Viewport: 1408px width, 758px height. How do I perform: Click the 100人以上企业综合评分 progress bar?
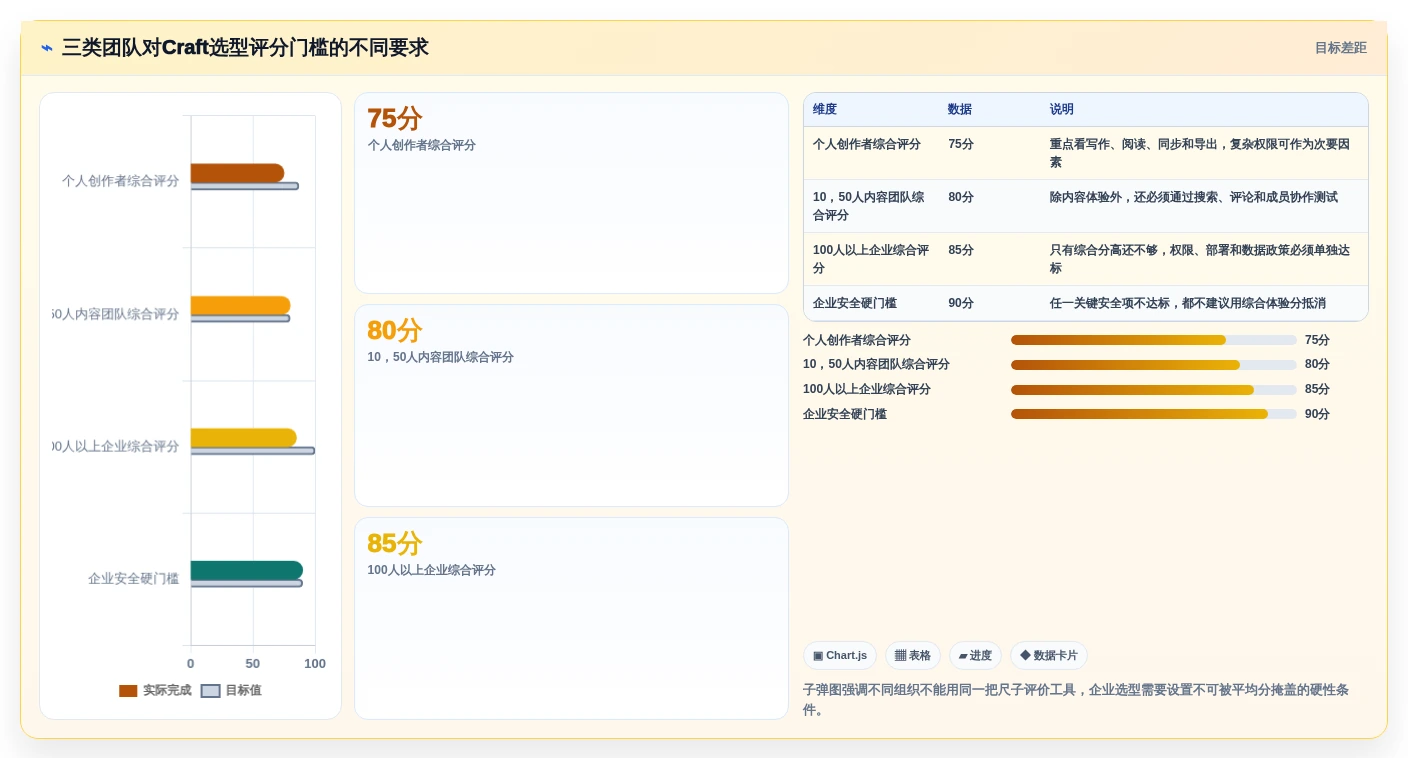point(1153,389)
